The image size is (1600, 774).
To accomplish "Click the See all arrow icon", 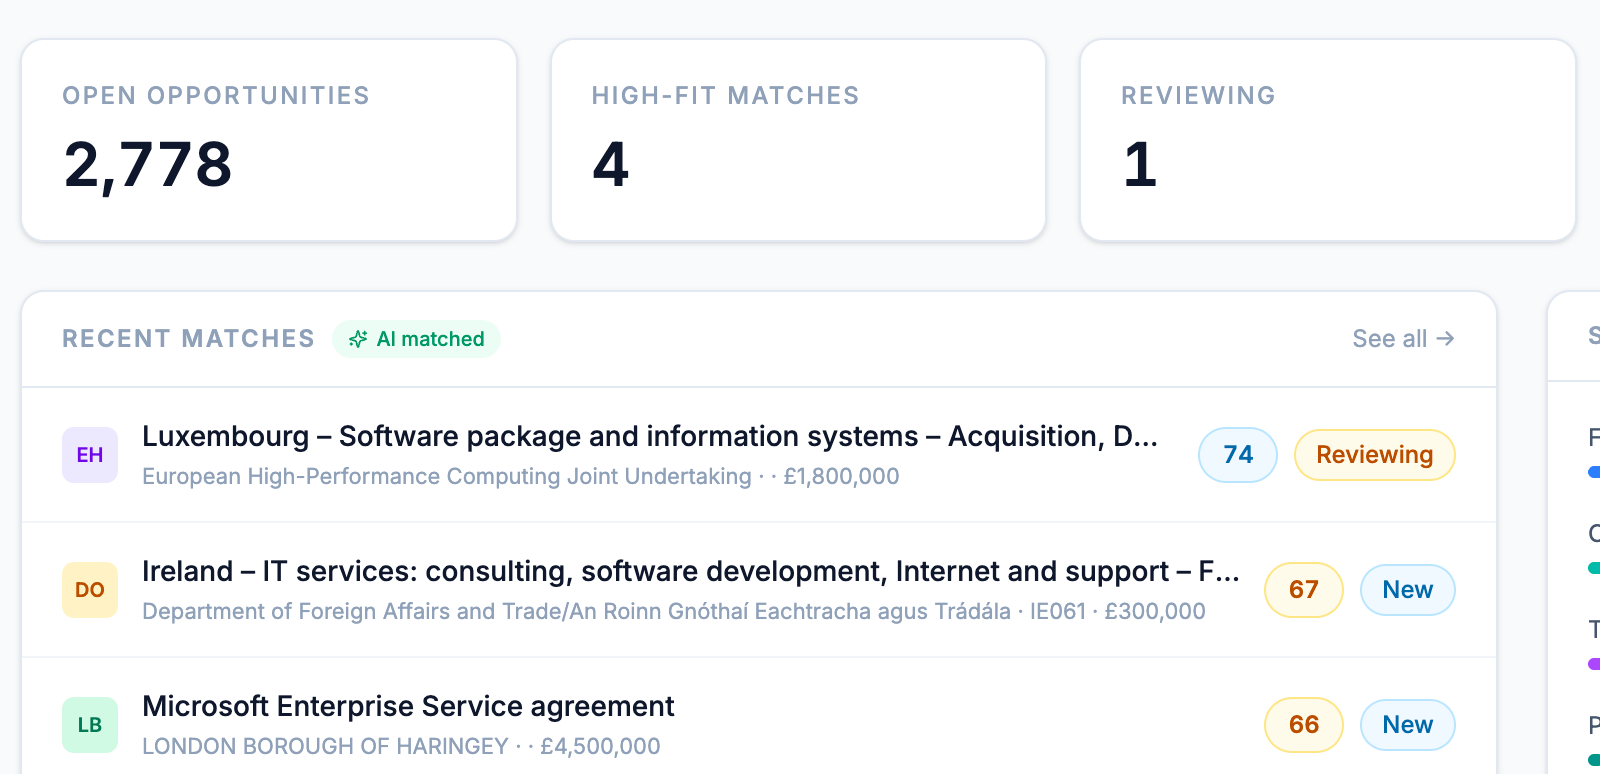I will point(1445,339).
